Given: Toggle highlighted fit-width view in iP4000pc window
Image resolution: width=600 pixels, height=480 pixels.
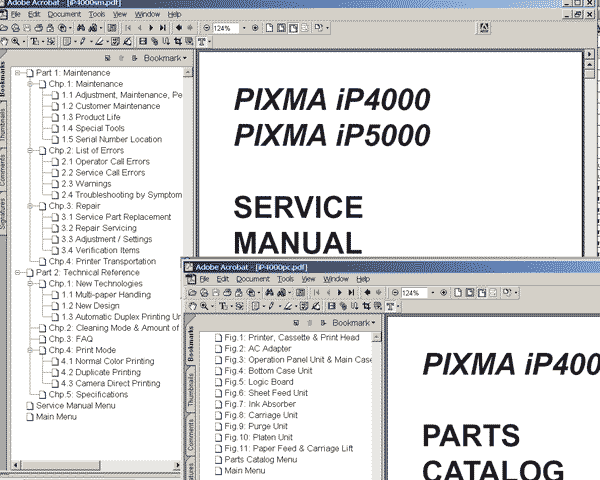Looking at the screenshot, I should click(482, 293).
